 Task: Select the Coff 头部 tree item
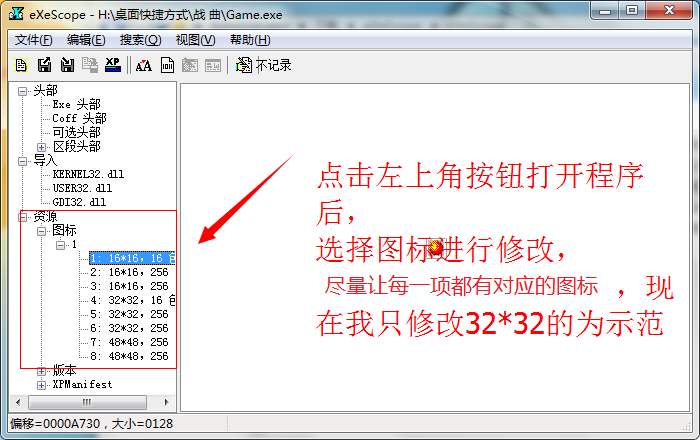click(x=79, y=118)
